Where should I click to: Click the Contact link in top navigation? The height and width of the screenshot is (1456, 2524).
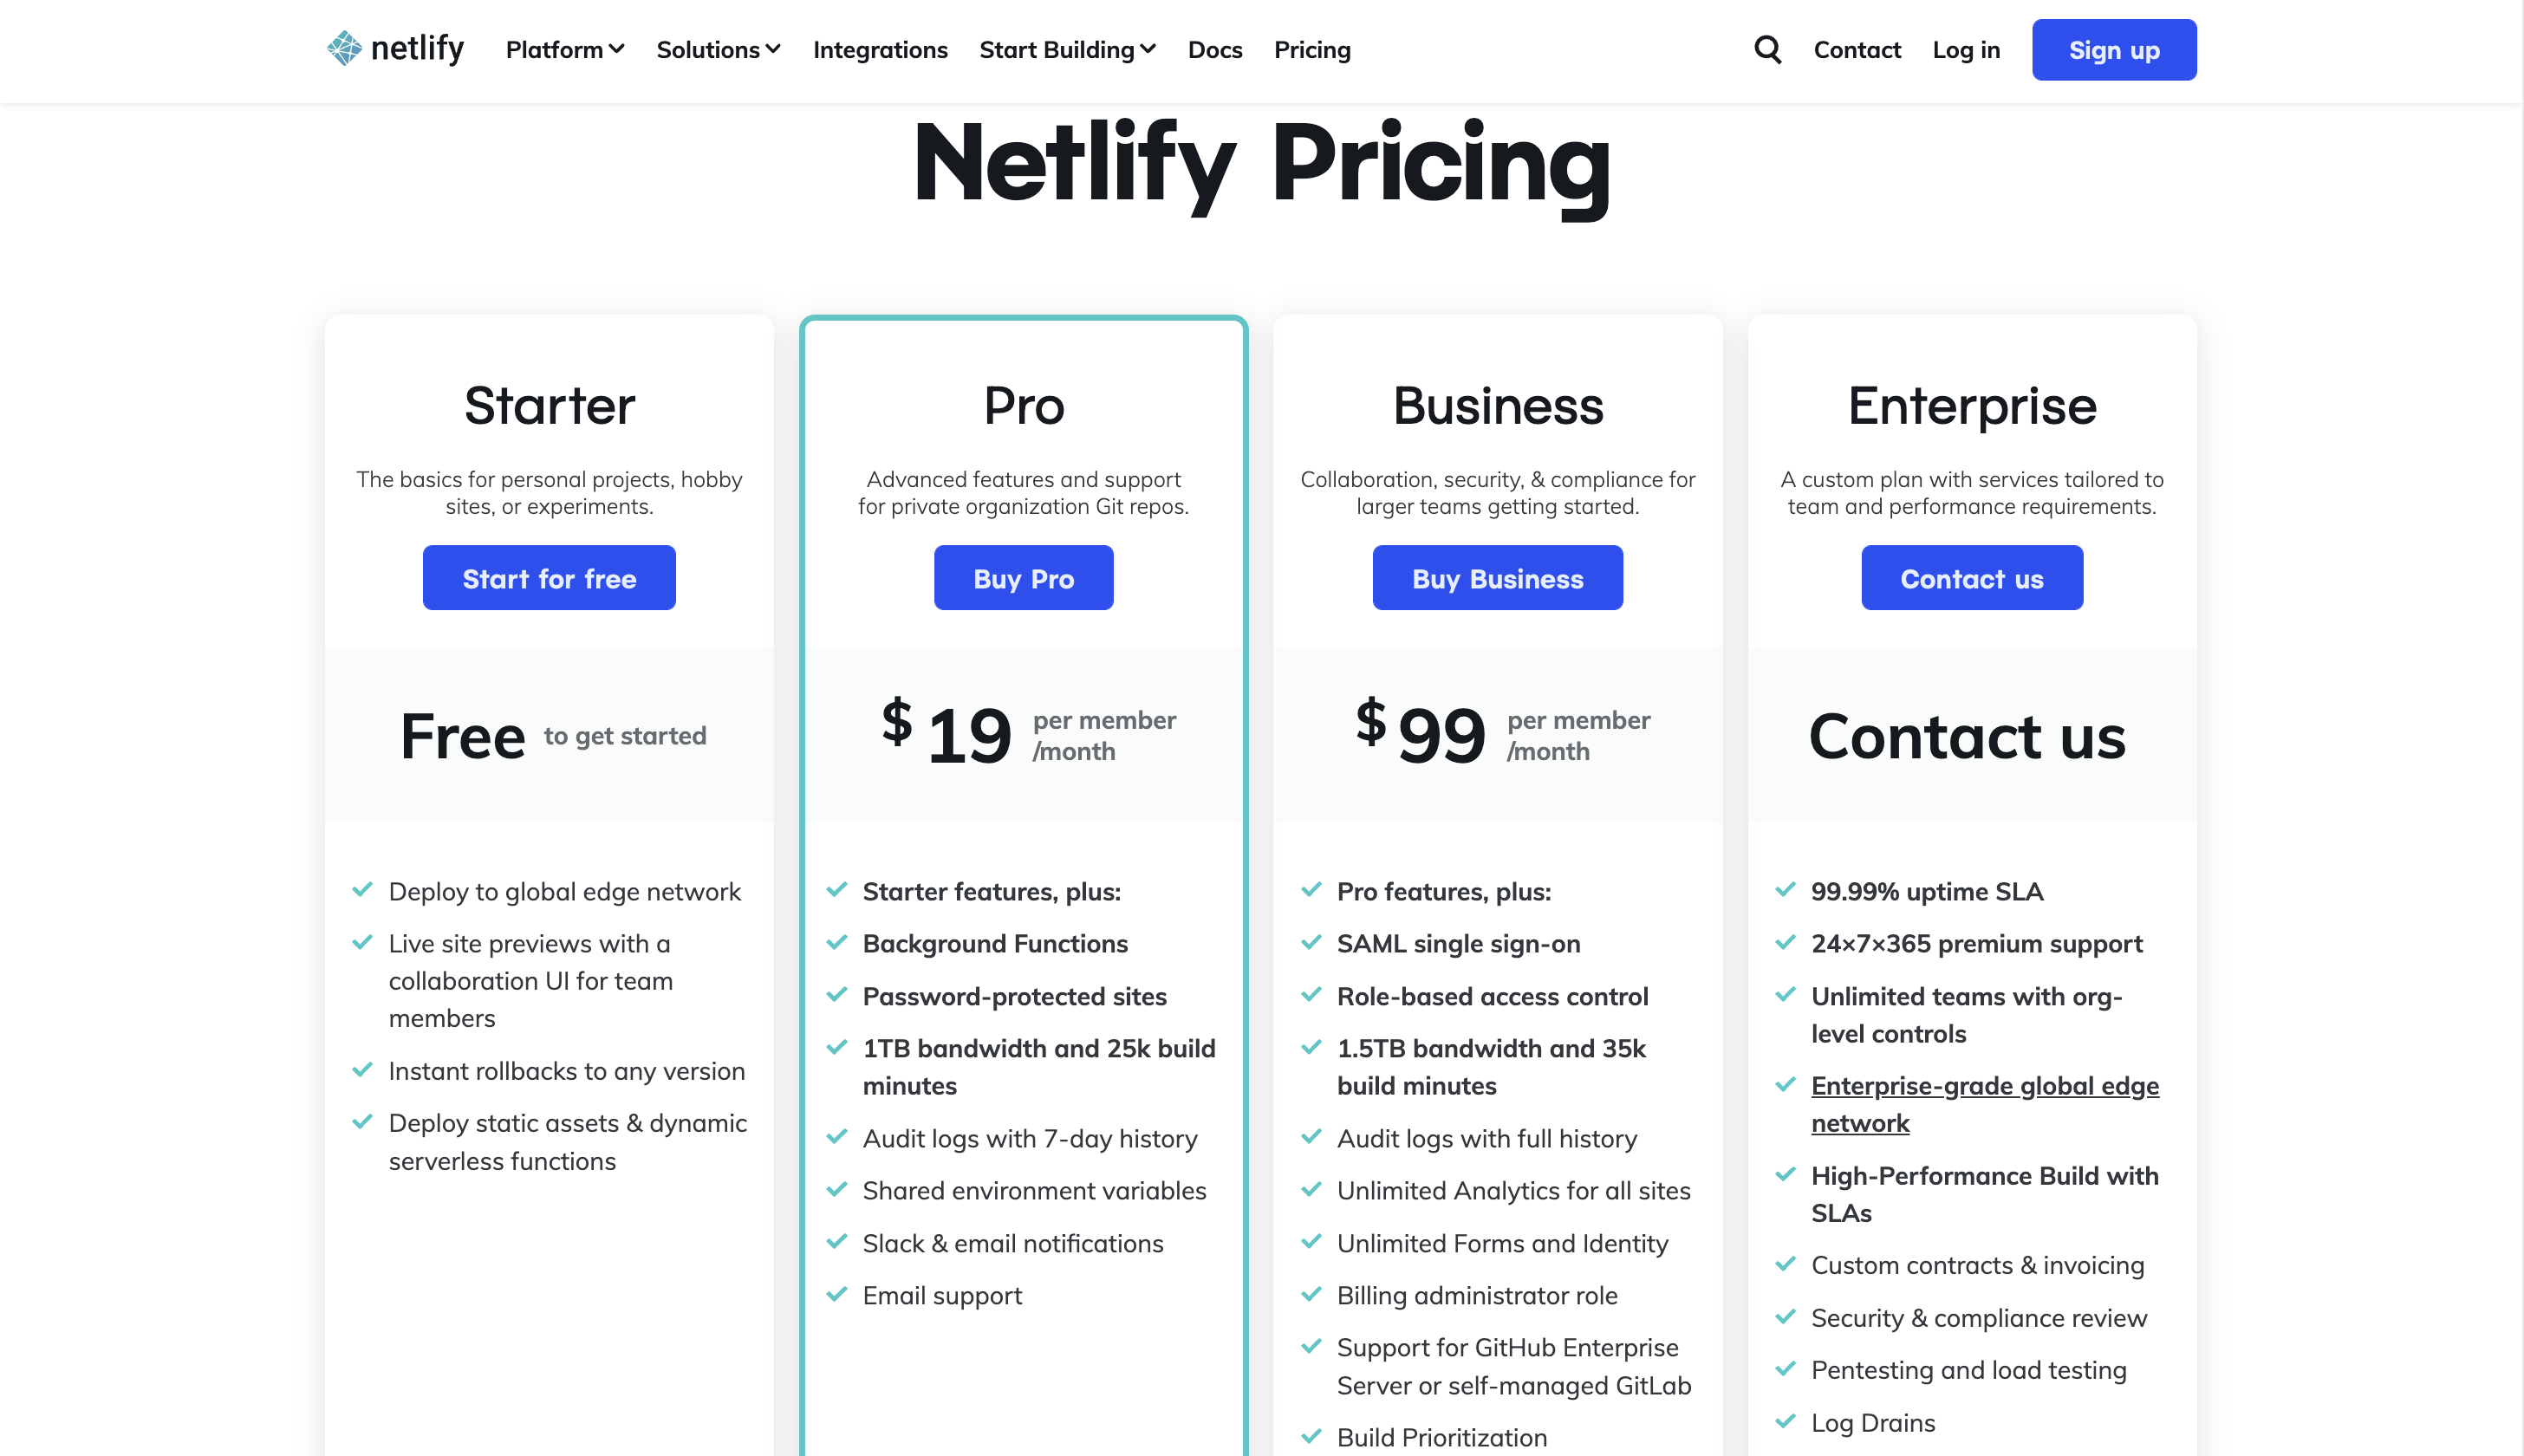click(x=1857, y=50)
